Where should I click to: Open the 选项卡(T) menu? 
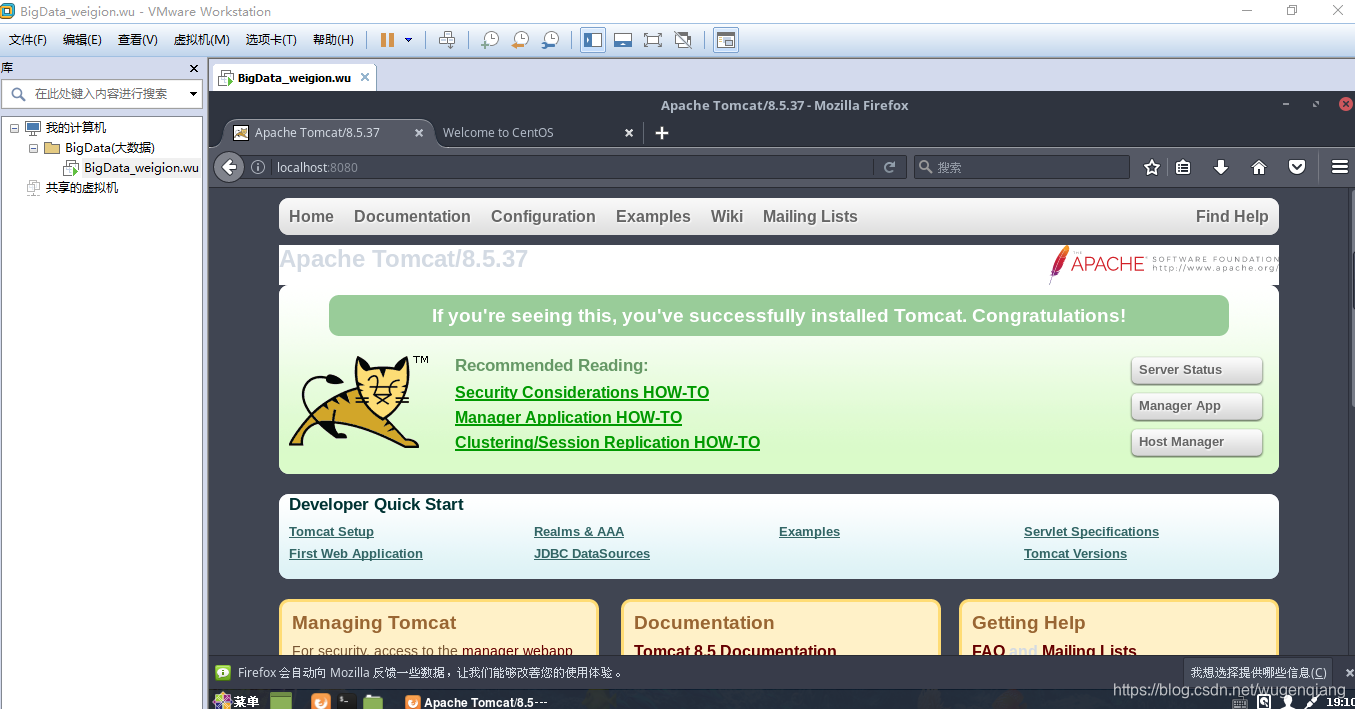coord(271,40)
